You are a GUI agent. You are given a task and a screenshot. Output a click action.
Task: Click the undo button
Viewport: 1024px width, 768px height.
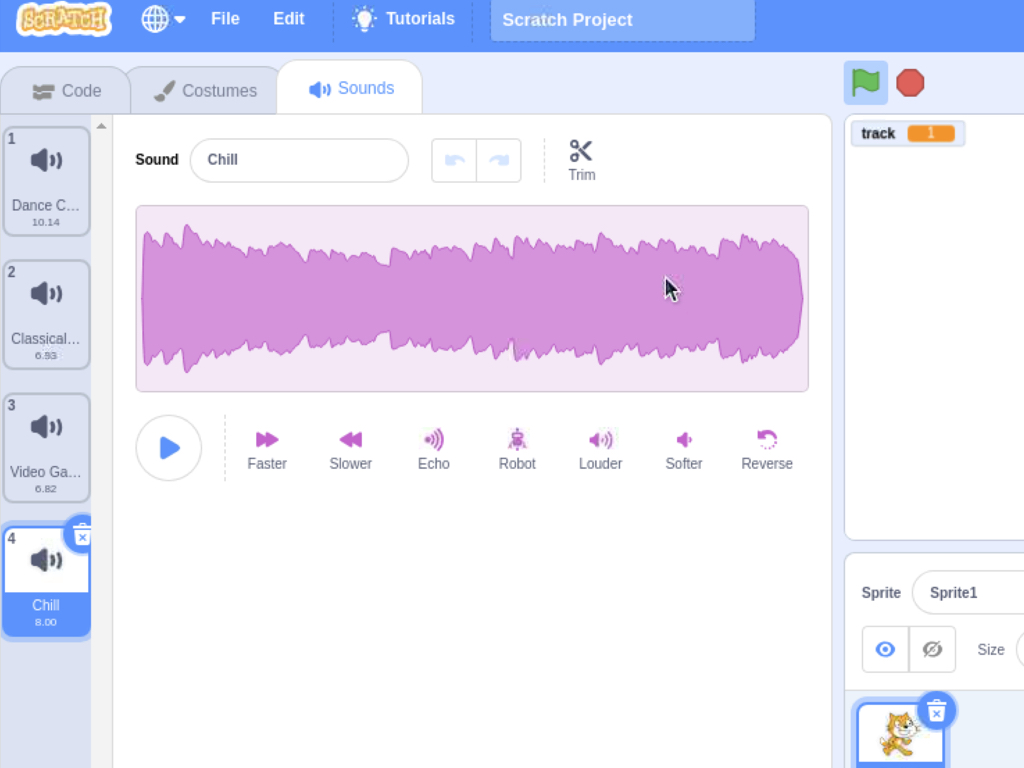tap(455, 160)
